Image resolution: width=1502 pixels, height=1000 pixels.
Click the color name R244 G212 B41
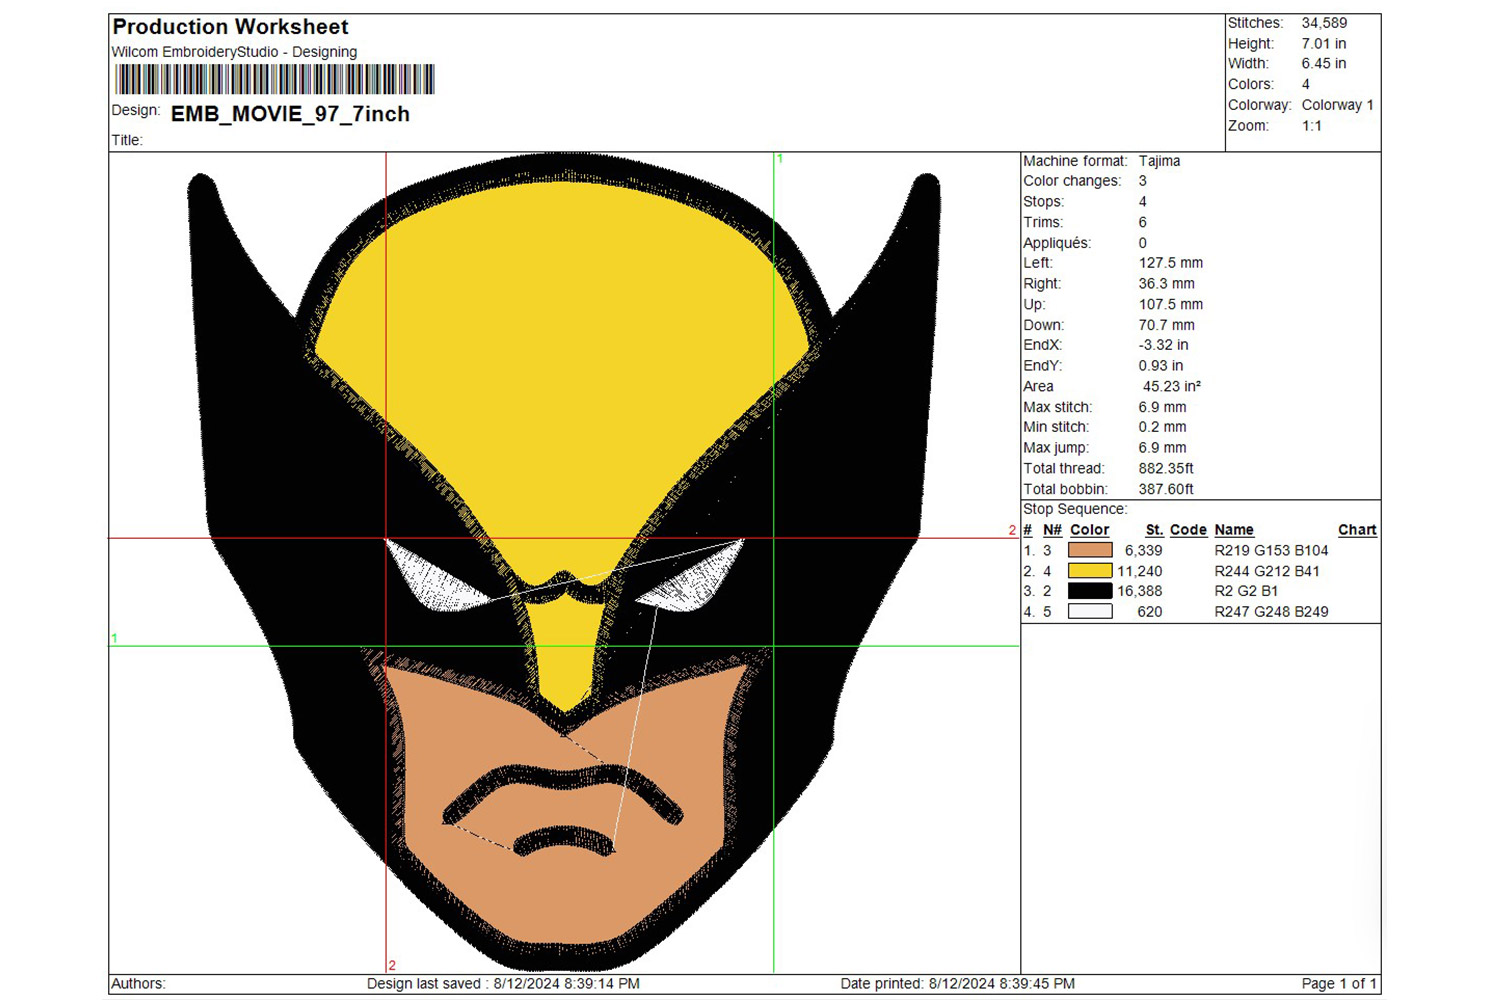point(1267,571)
